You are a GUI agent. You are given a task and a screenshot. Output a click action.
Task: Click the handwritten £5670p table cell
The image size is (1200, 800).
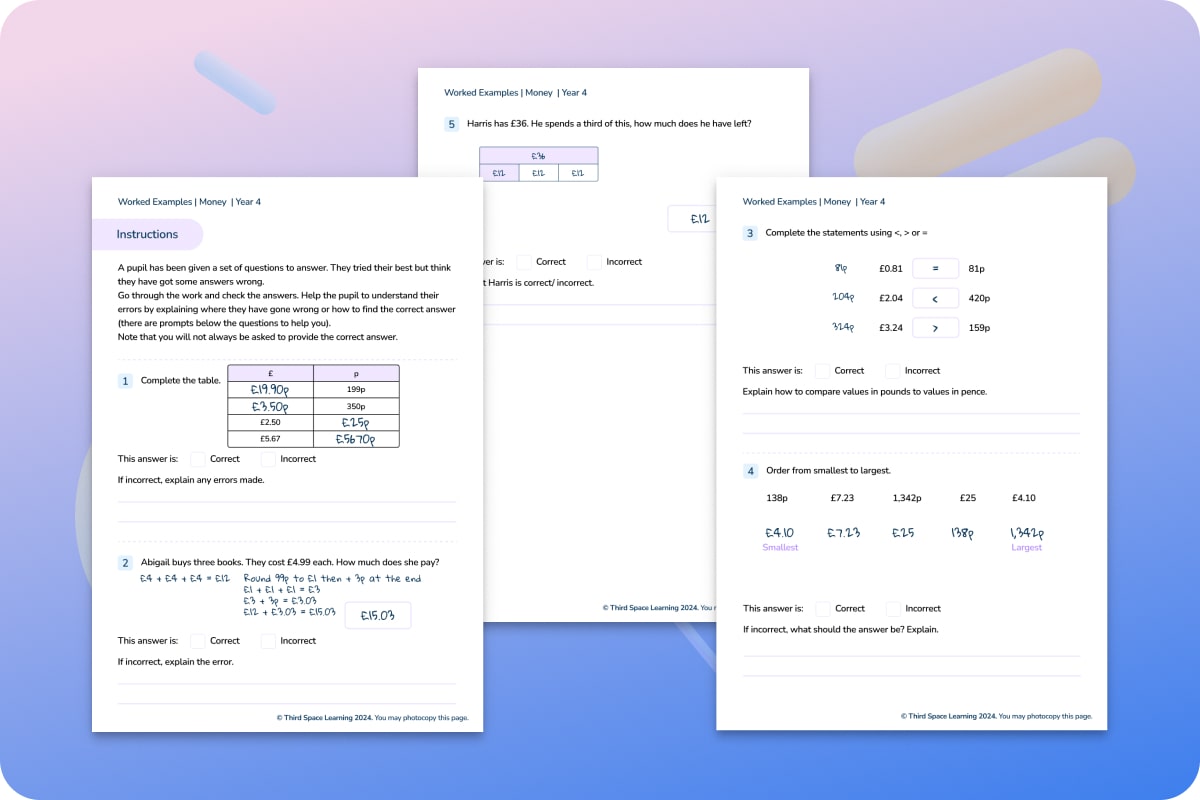pos(356,439)
